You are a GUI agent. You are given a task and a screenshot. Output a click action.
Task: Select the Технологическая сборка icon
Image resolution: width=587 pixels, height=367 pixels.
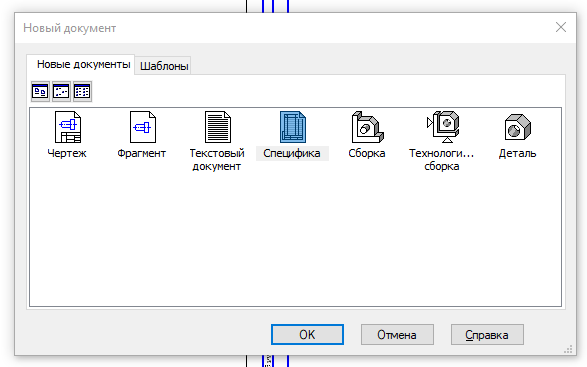[x=443, y=127]
